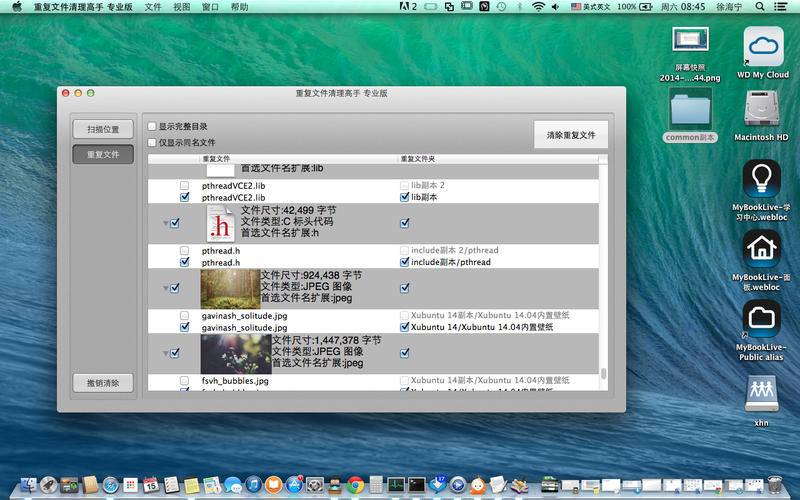Click the 扫描位置 sidebar button

[x=102, y=130]
